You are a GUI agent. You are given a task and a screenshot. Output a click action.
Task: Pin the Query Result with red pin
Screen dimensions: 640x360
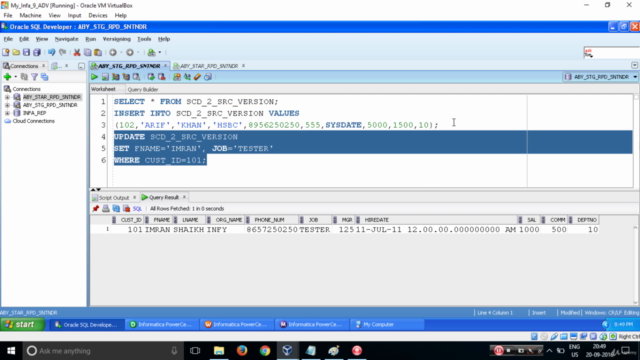point(96,209)
